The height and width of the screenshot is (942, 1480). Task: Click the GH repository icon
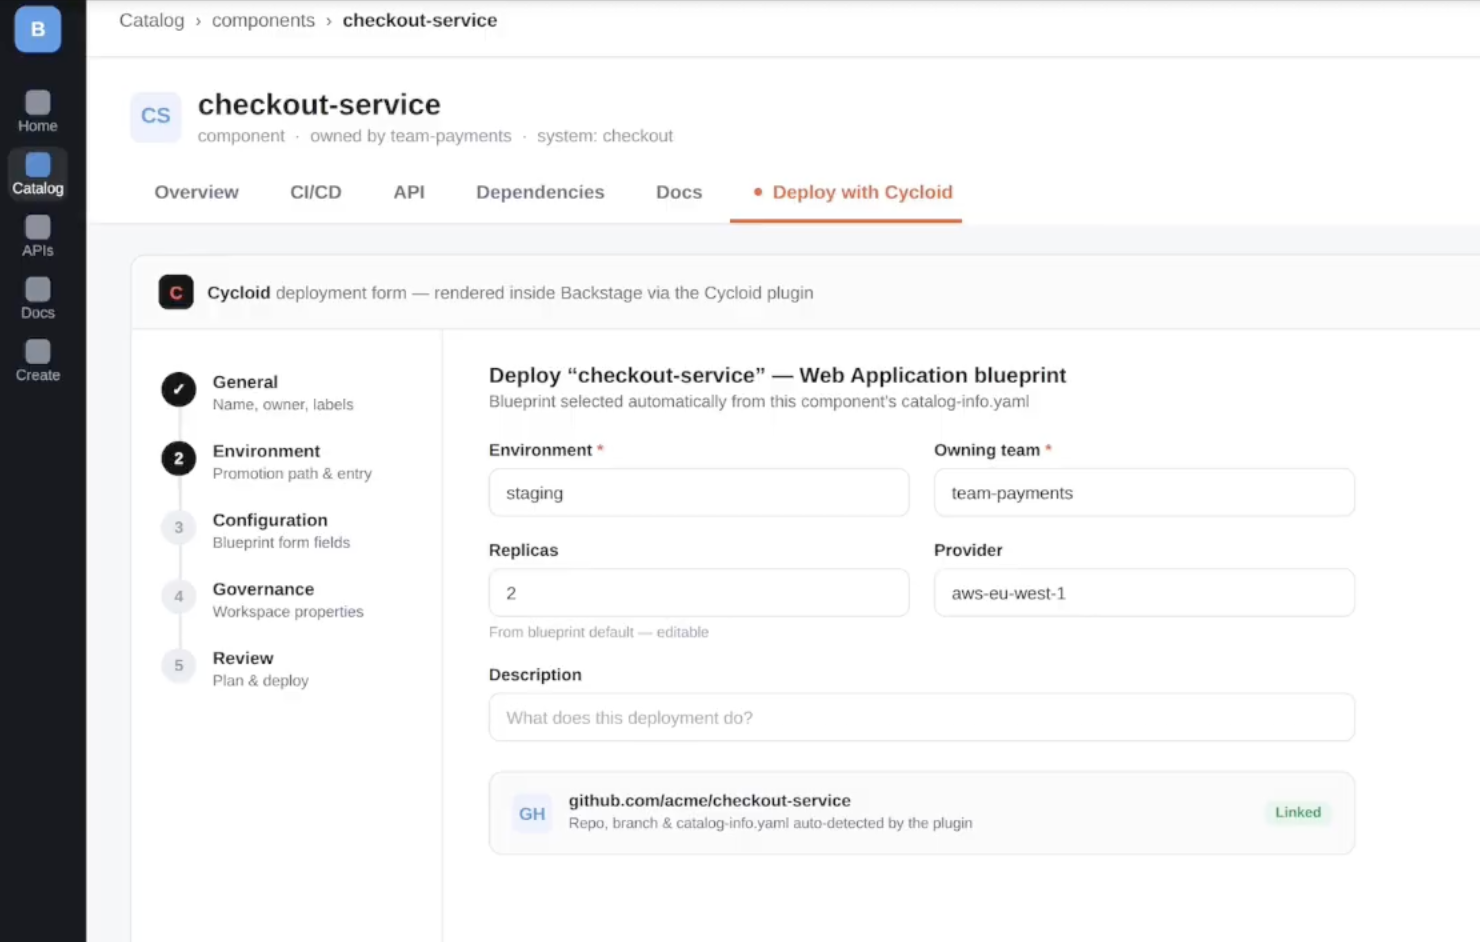pyautogui.click(x=532, y=813)
